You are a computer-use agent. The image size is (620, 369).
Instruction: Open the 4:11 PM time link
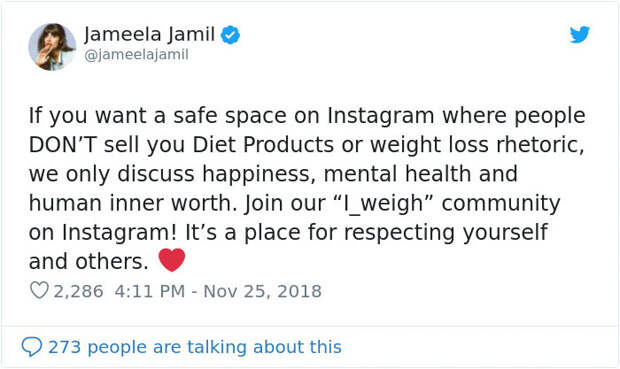pos(150,291)
